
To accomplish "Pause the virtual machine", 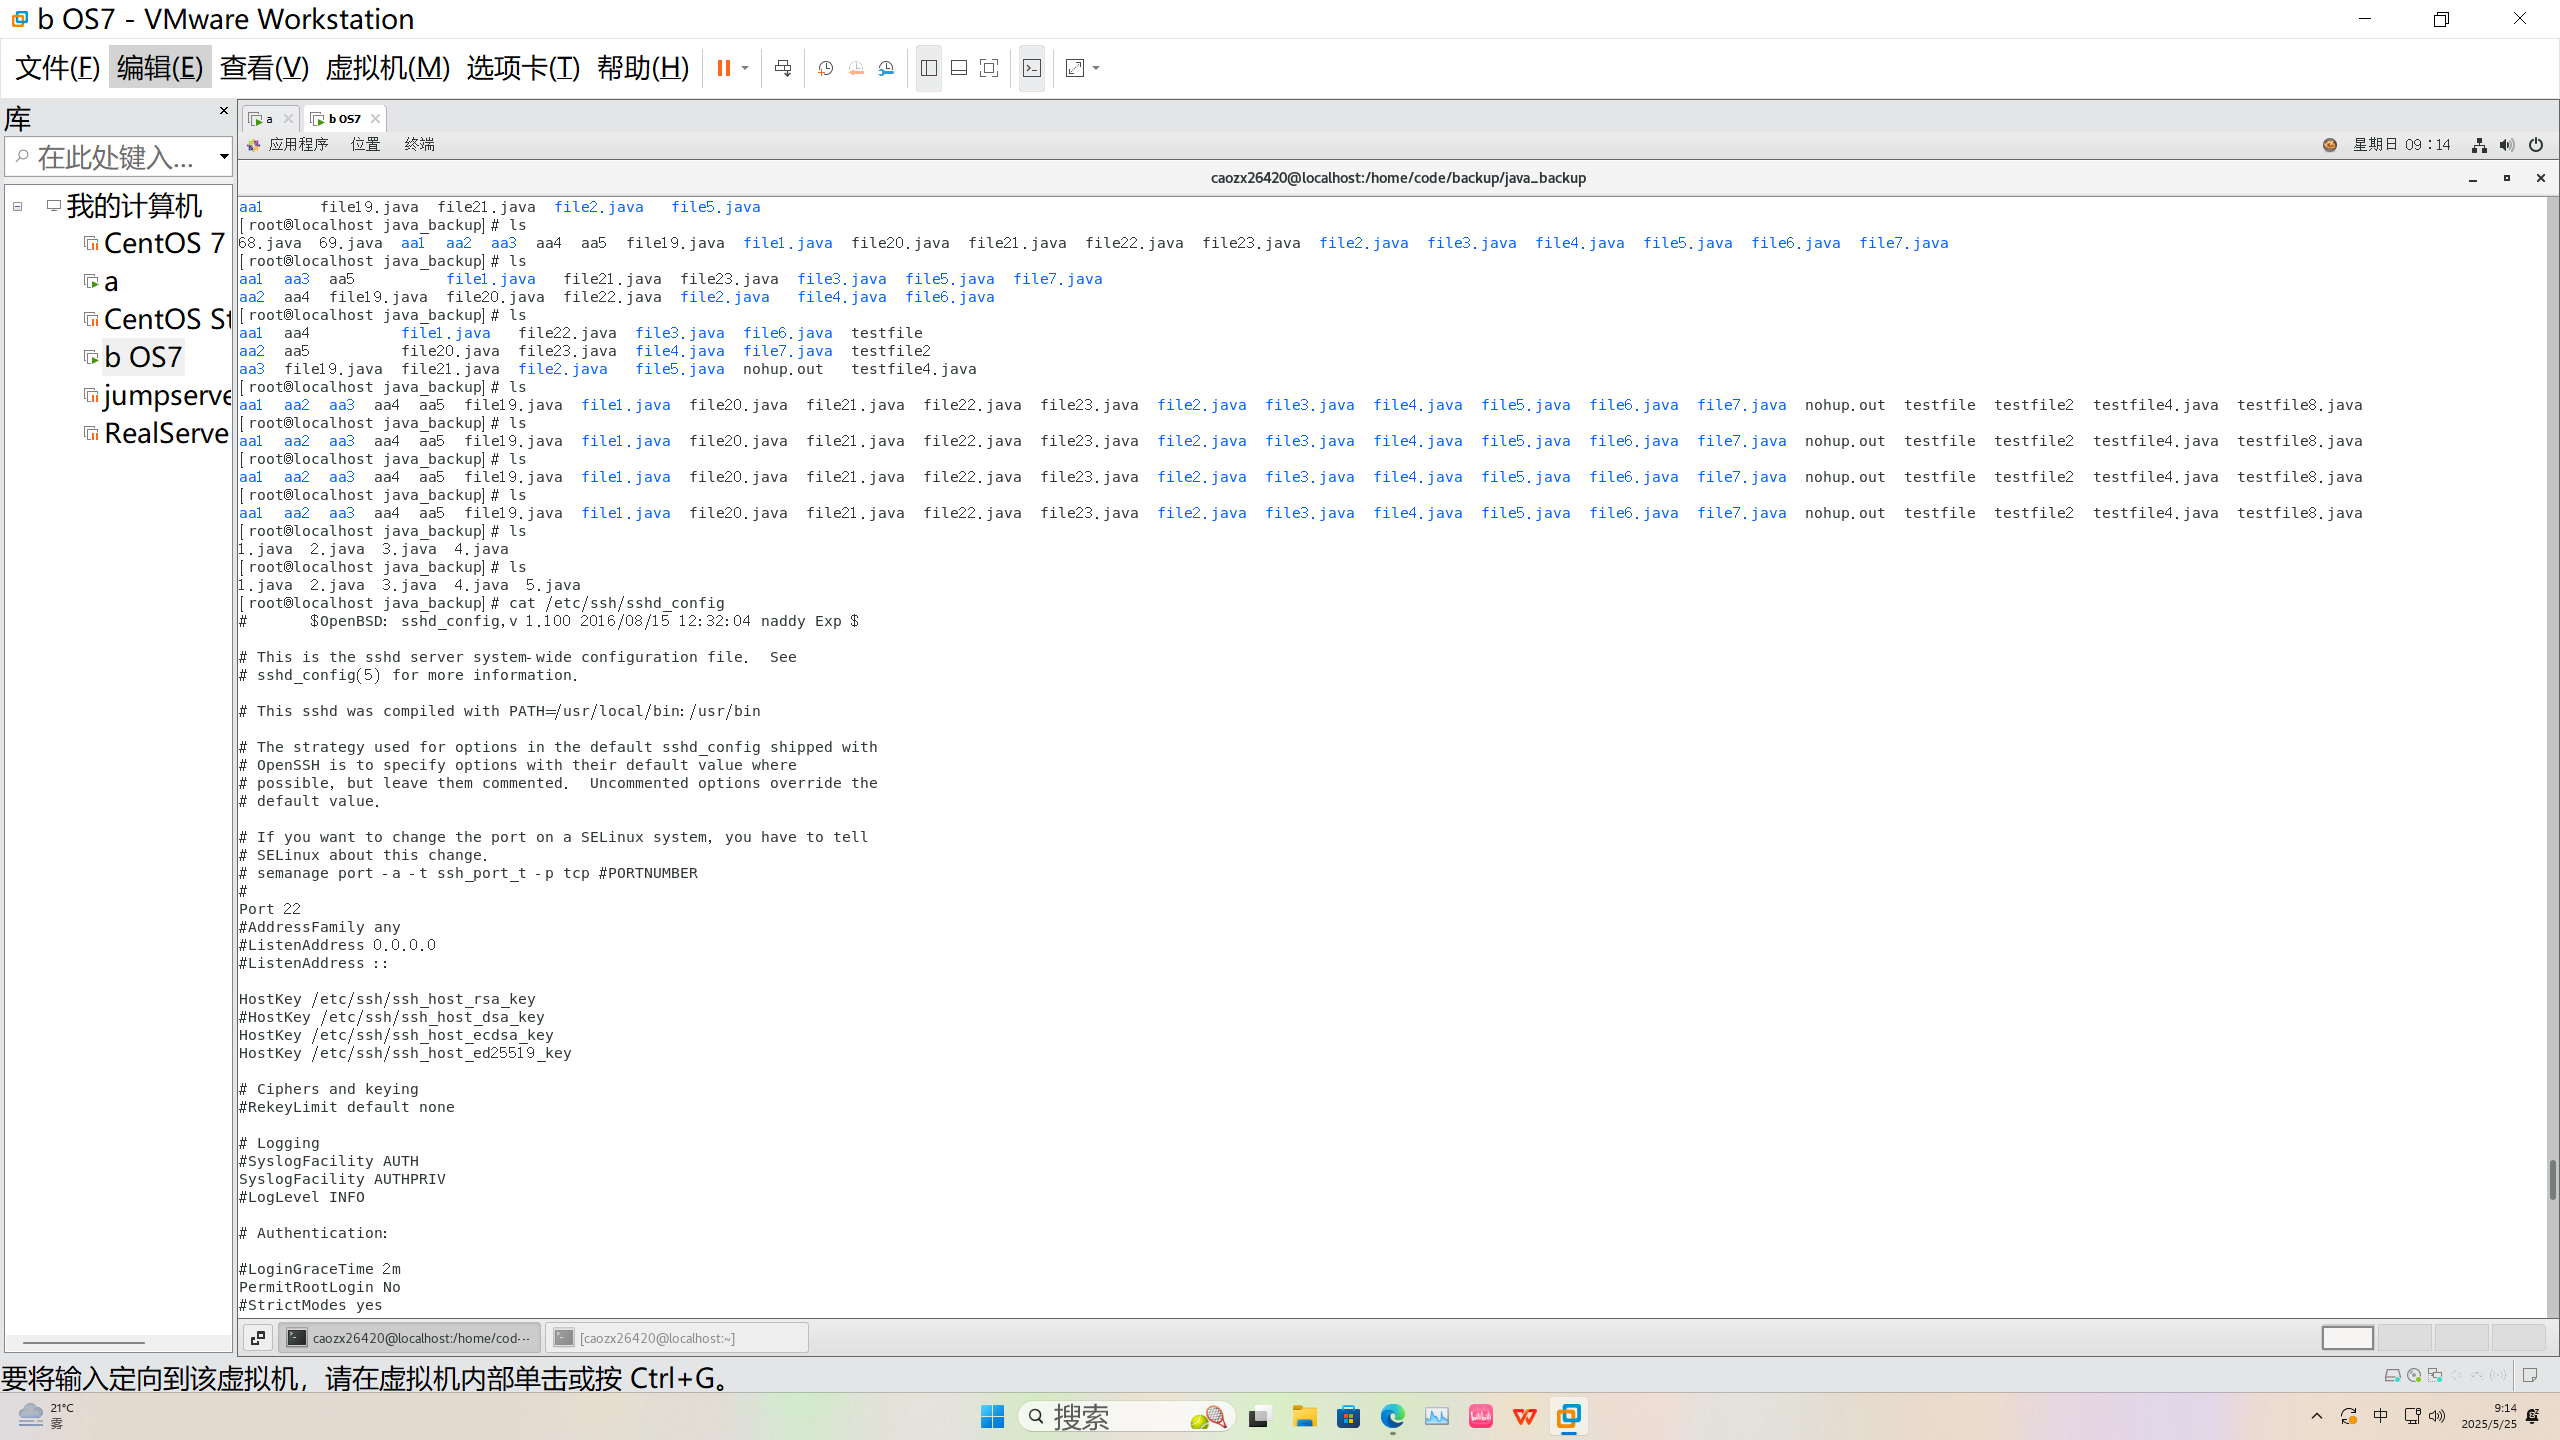I will [723, 68].
